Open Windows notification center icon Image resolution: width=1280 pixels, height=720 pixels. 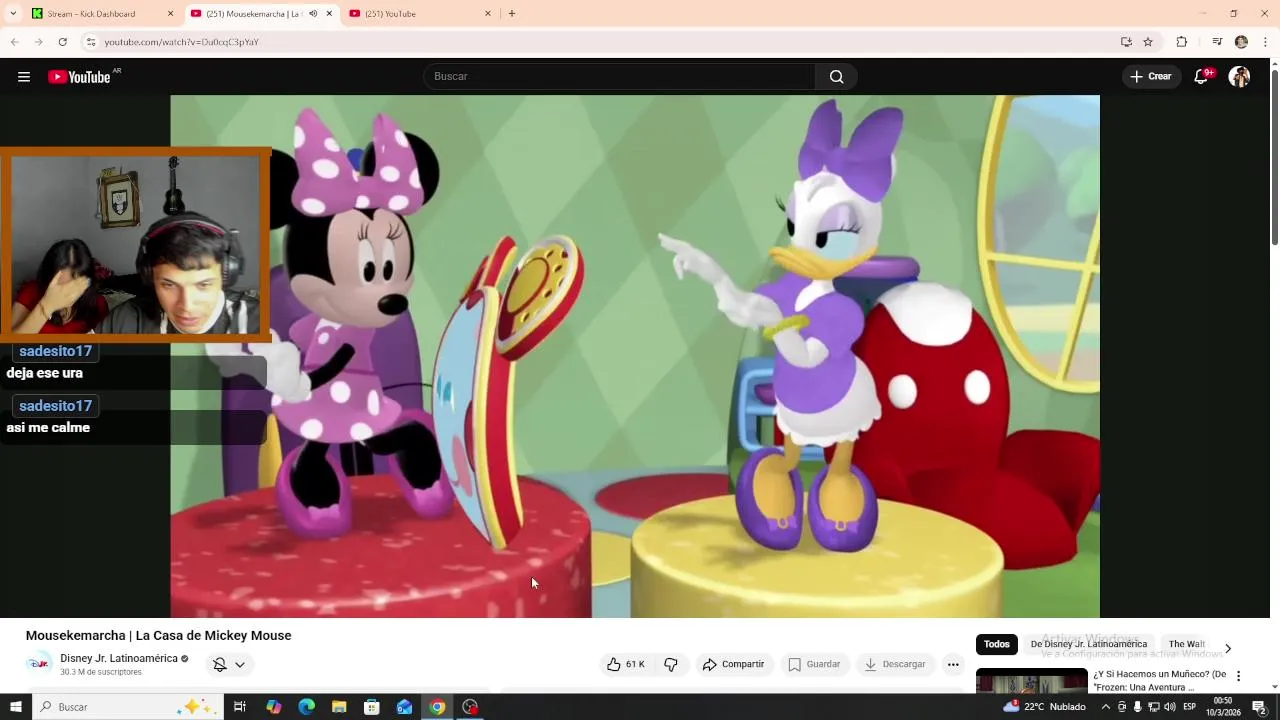(x=1259, y=707)
